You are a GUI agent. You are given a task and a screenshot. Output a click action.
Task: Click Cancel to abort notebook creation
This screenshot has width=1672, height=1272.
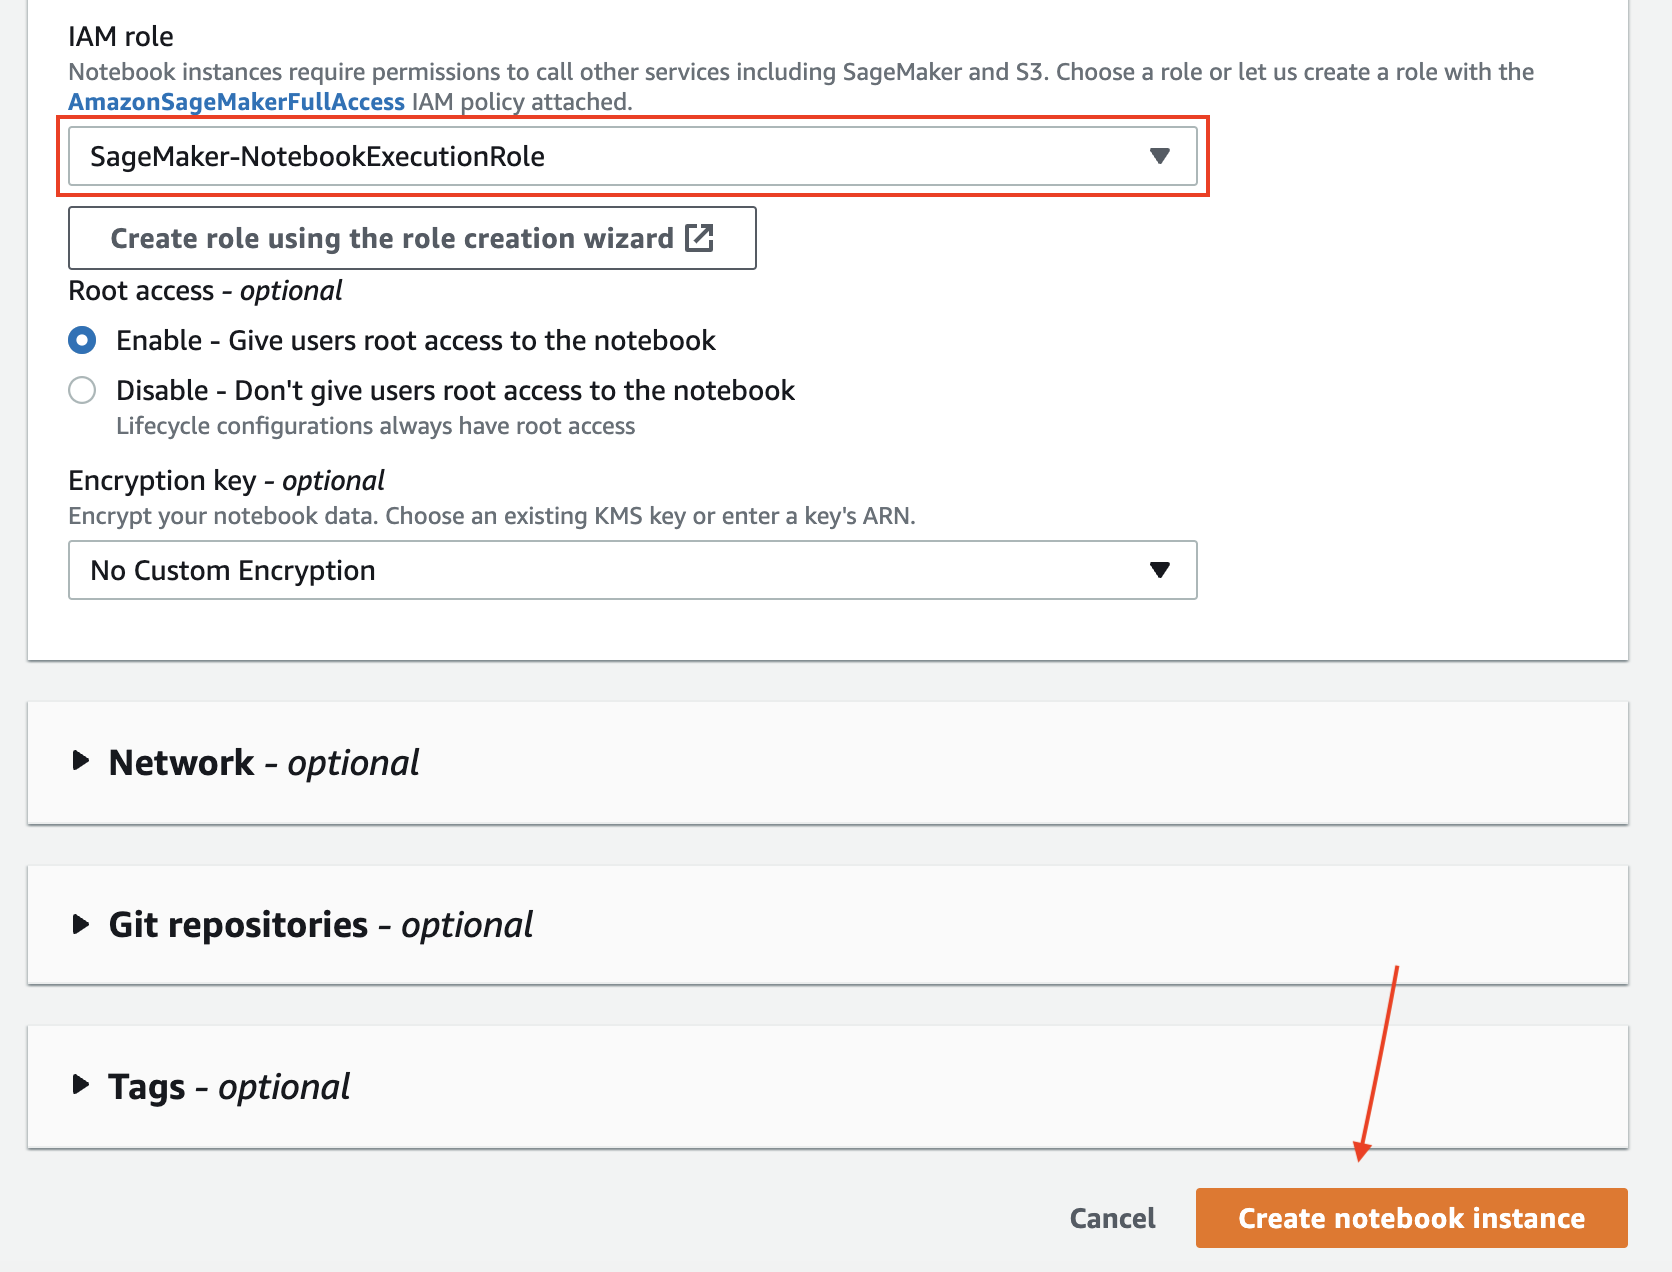[x=1112, y=1218]
